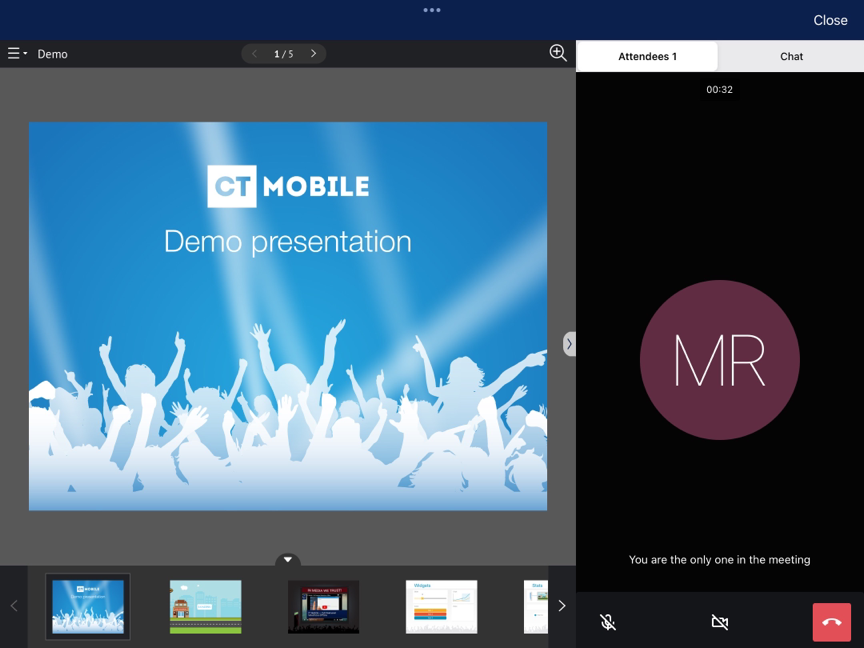Tap the three dots at top
This screenshot has width=864, height=648.
(432, 10)
